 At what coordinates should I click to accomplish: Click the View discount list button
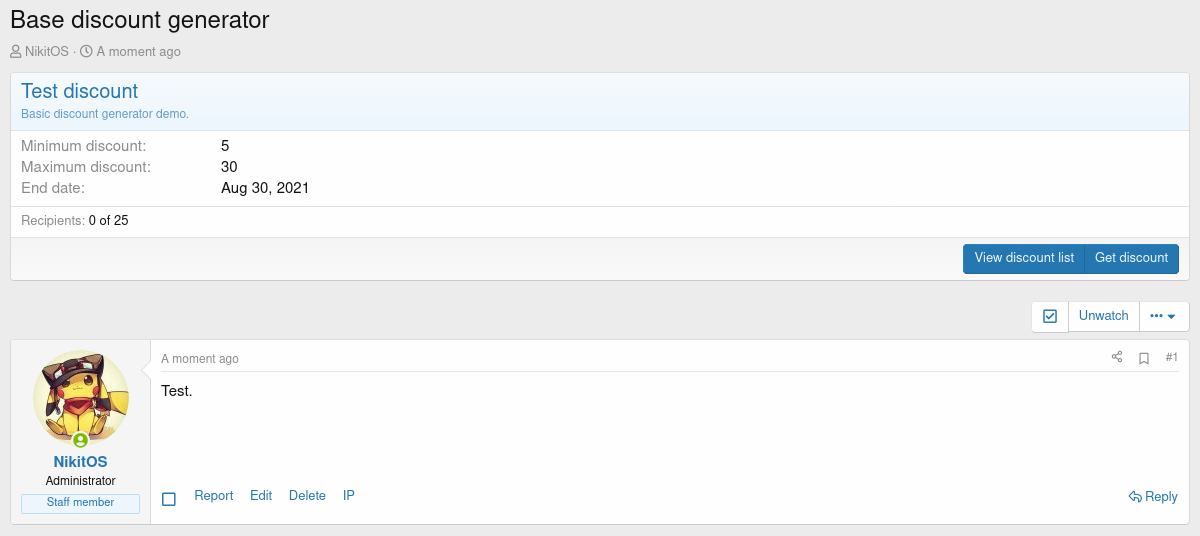(1024, 258)
